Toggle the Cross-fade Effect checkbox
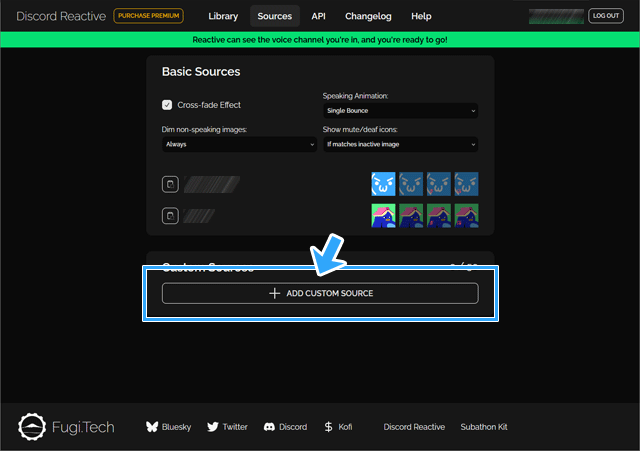Image resolution: width=640 pixels, height=451 pixels. click(167, 105)
